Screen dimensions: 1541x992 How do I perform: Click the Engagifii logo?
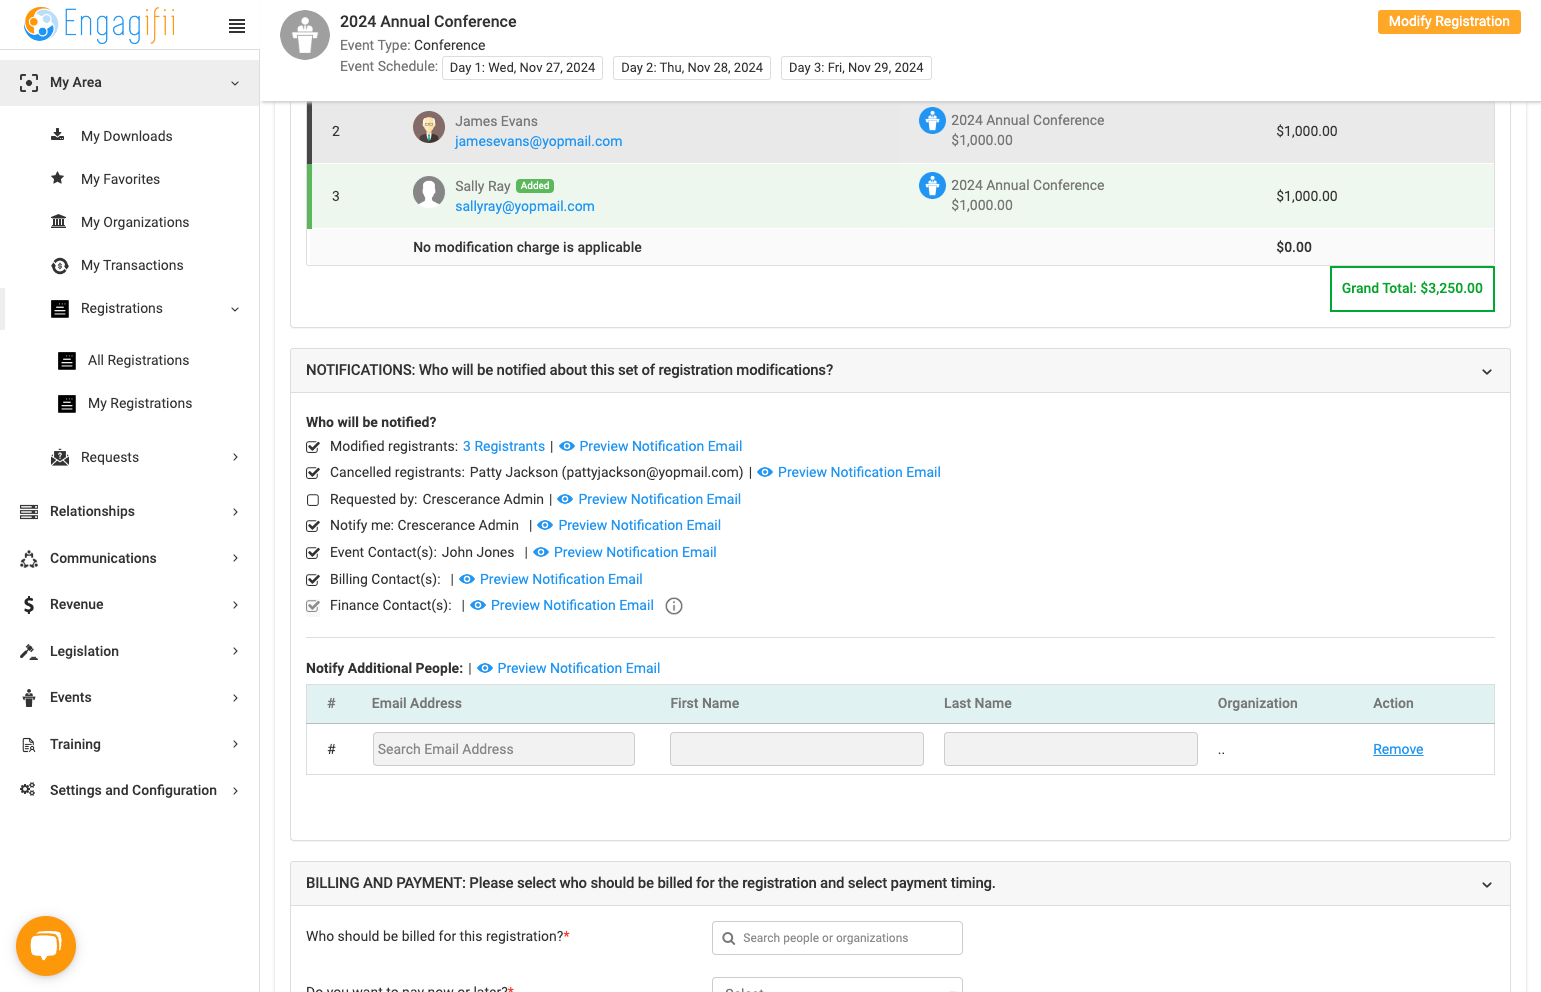click(x=99, y=24)
